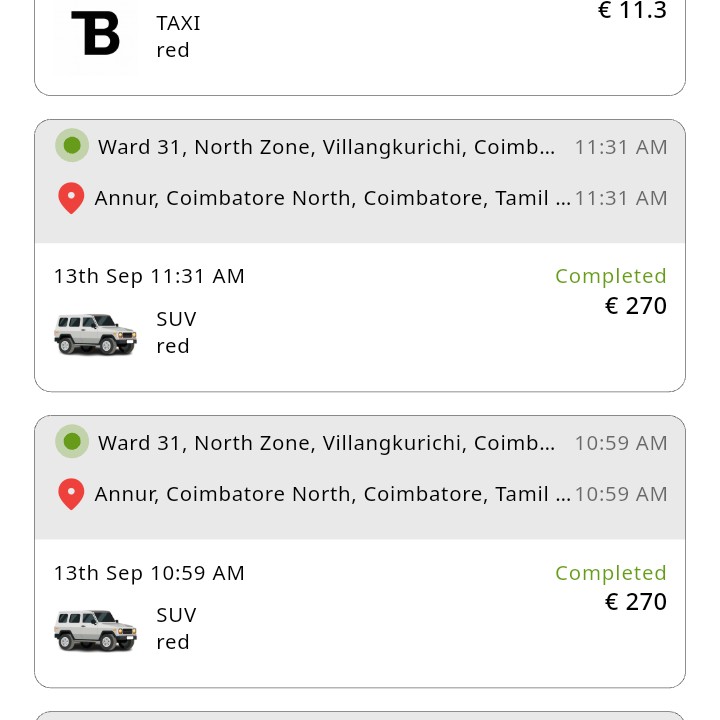Tap the € 11.3 fare amount
This screenshot has width=720, height=720.
click(x=631, y=11)
